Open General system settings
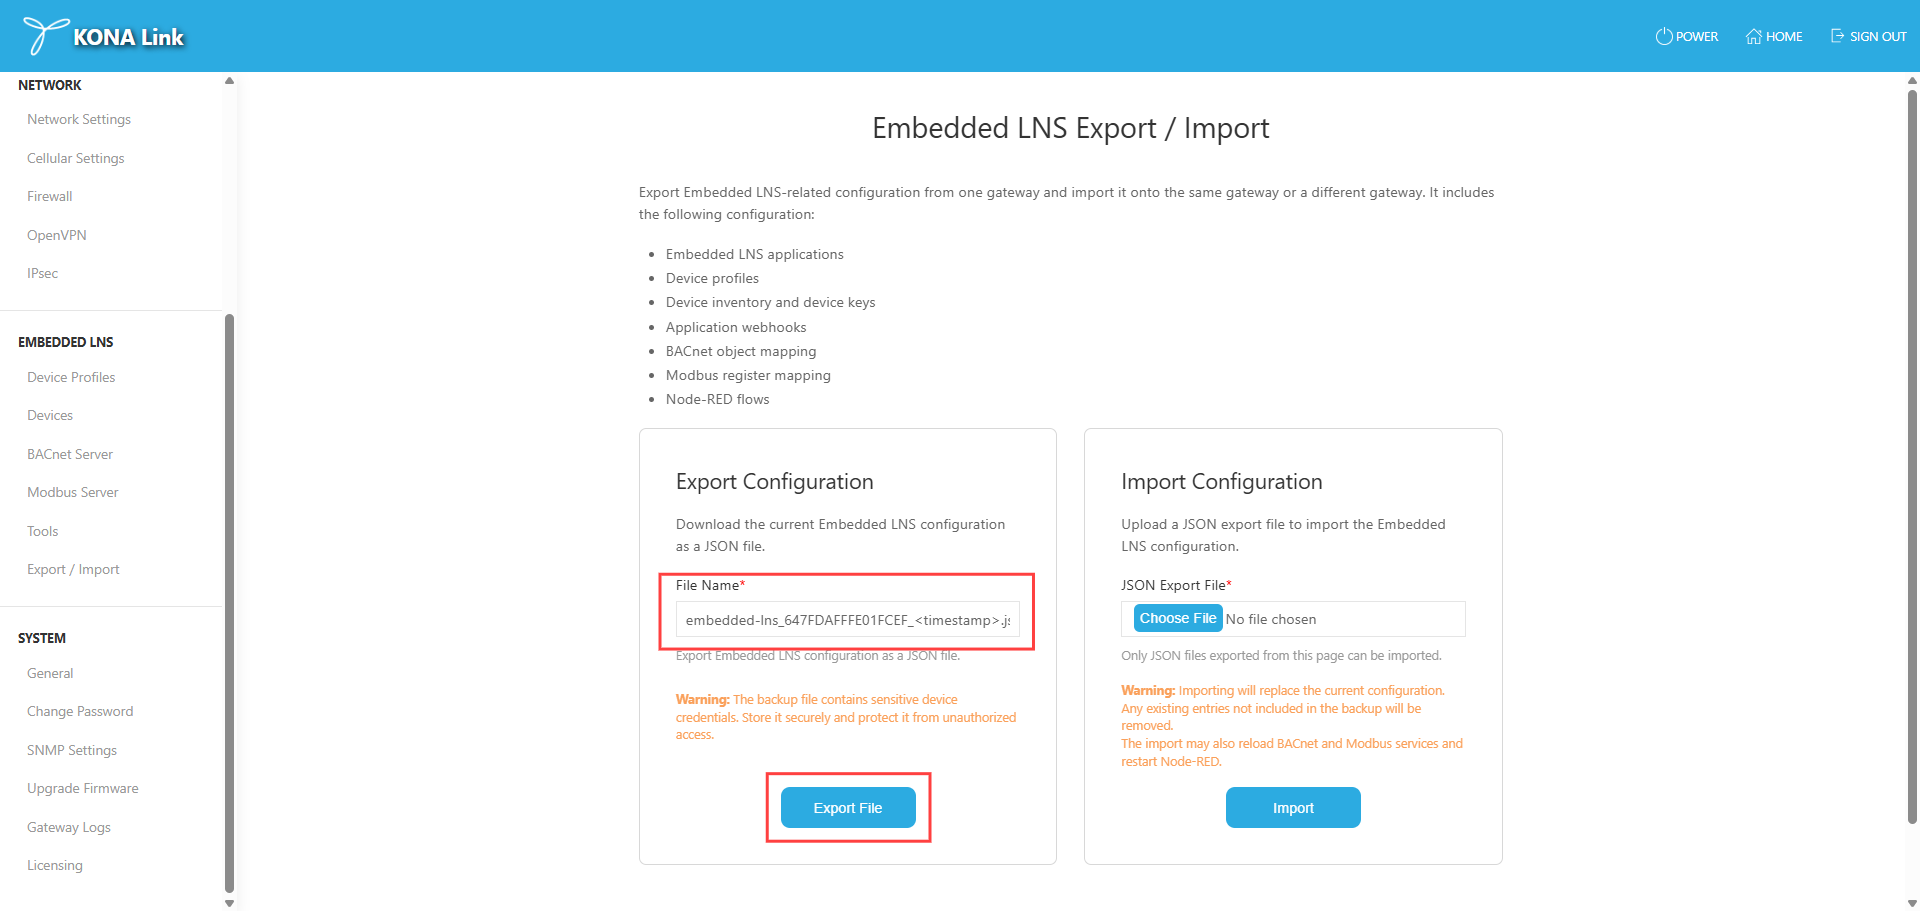The width and height of the screenshot is (1920, 911). click(x=50, y=673)
